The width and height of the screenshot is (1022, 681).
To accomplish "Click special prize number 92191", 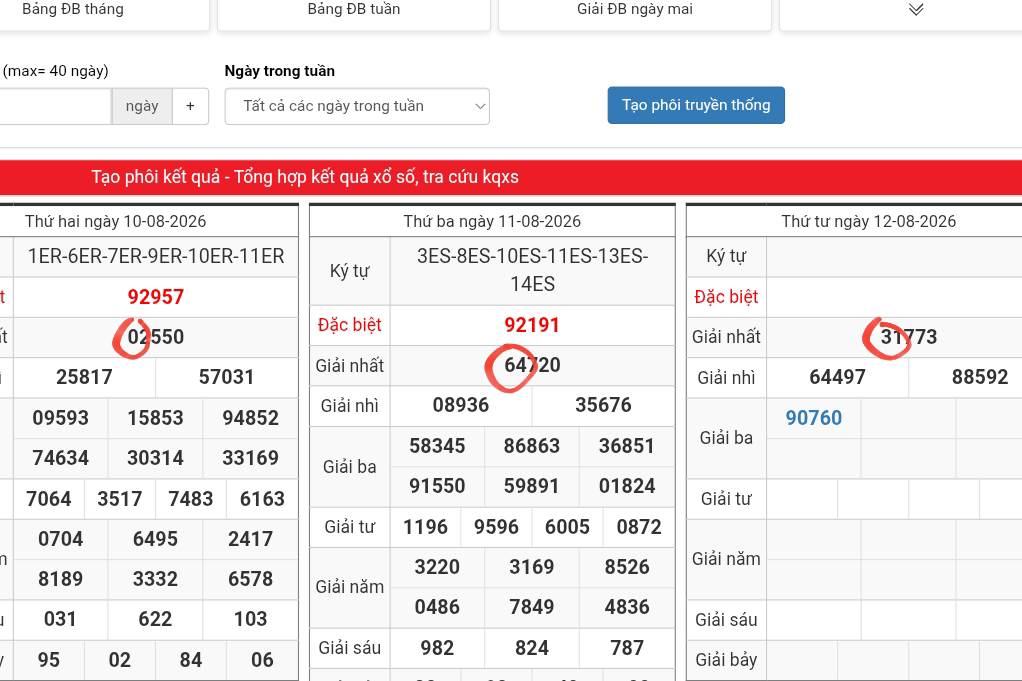I will pyautogui.click(x=532, y=325).
